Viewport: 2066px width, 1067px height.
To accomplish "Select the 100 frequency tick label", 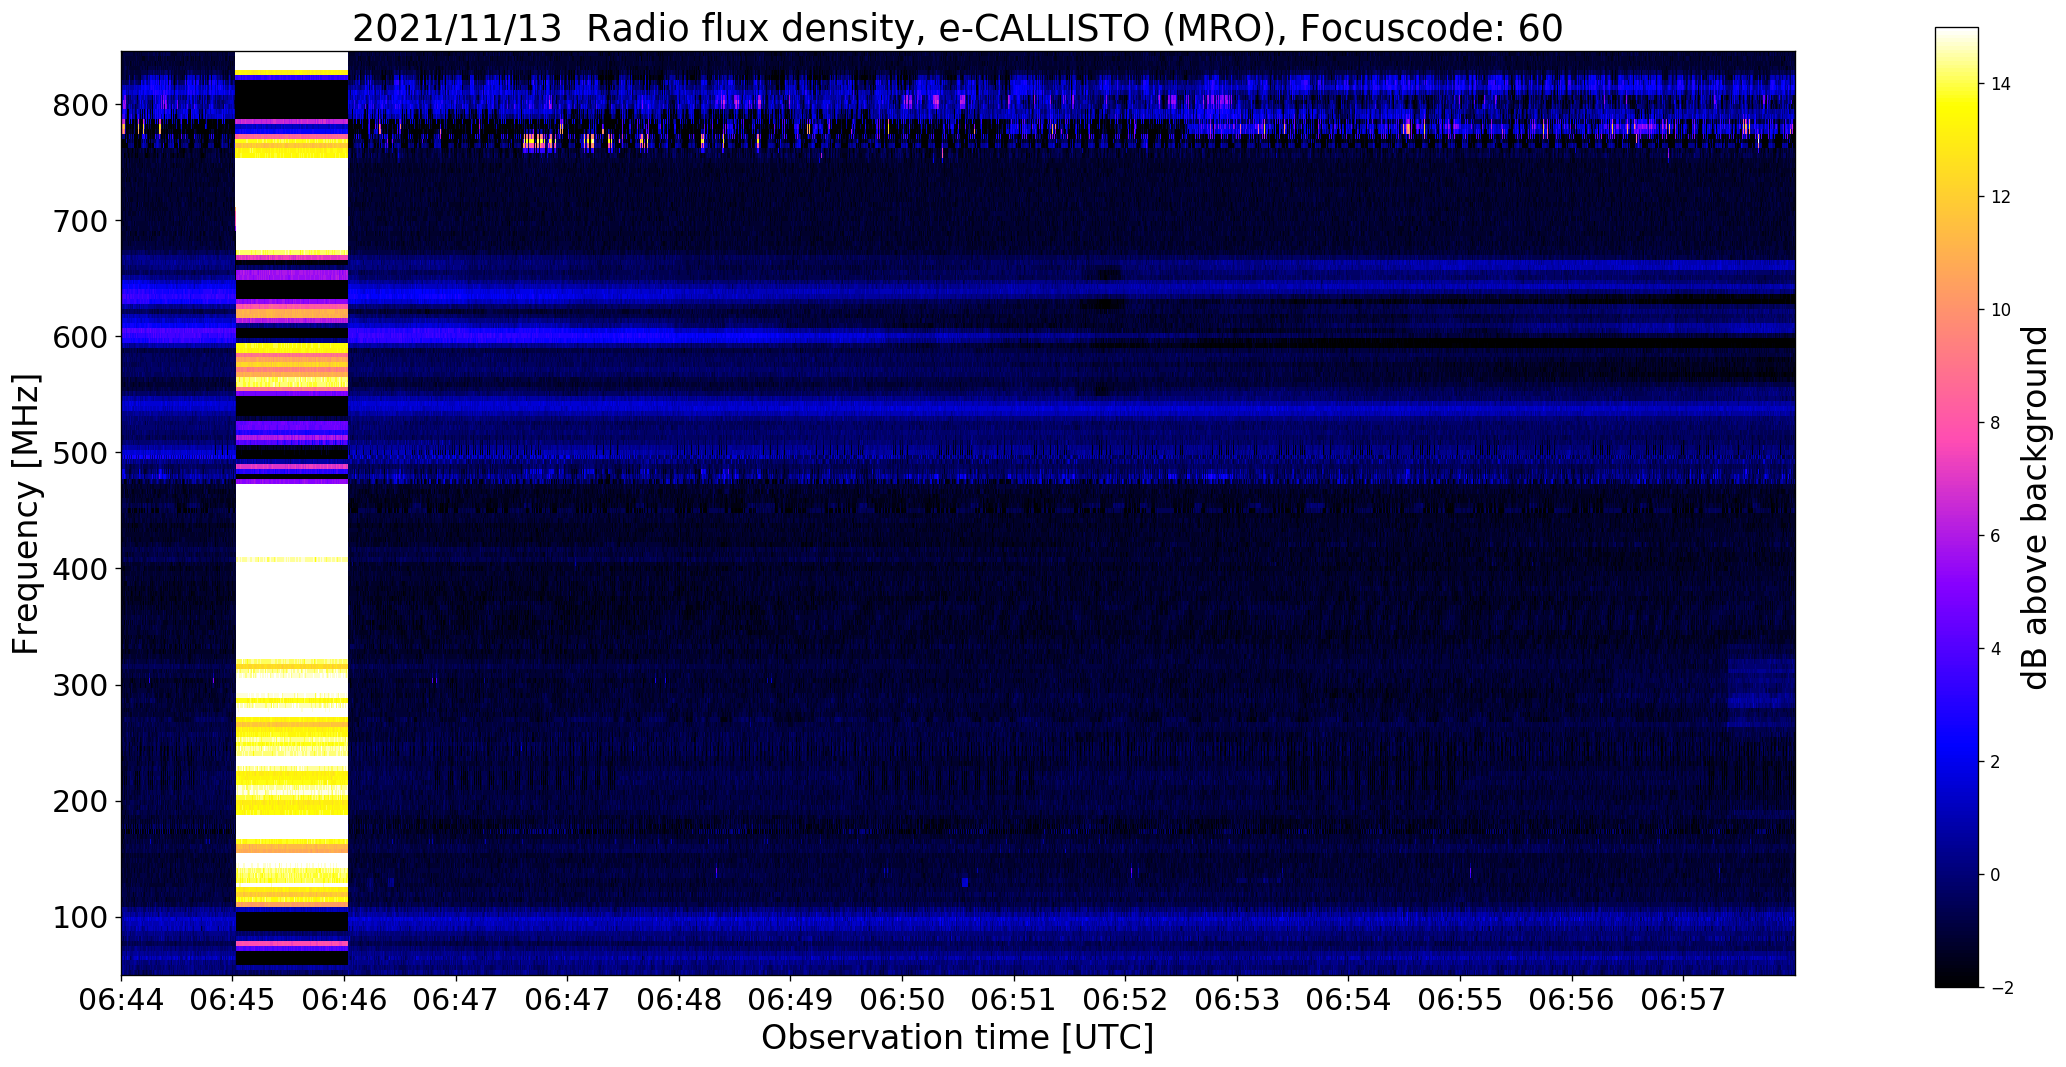I will click(80, 917).
